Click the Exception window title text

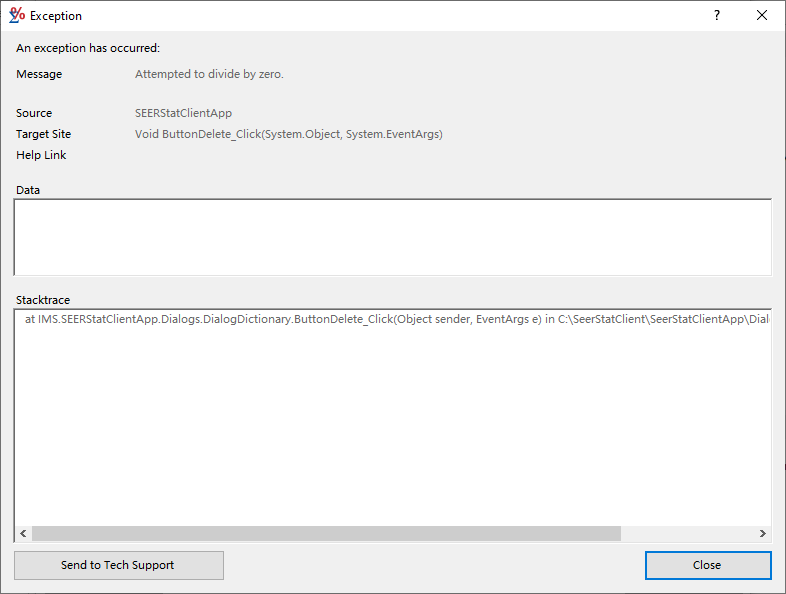coord(56,16)
